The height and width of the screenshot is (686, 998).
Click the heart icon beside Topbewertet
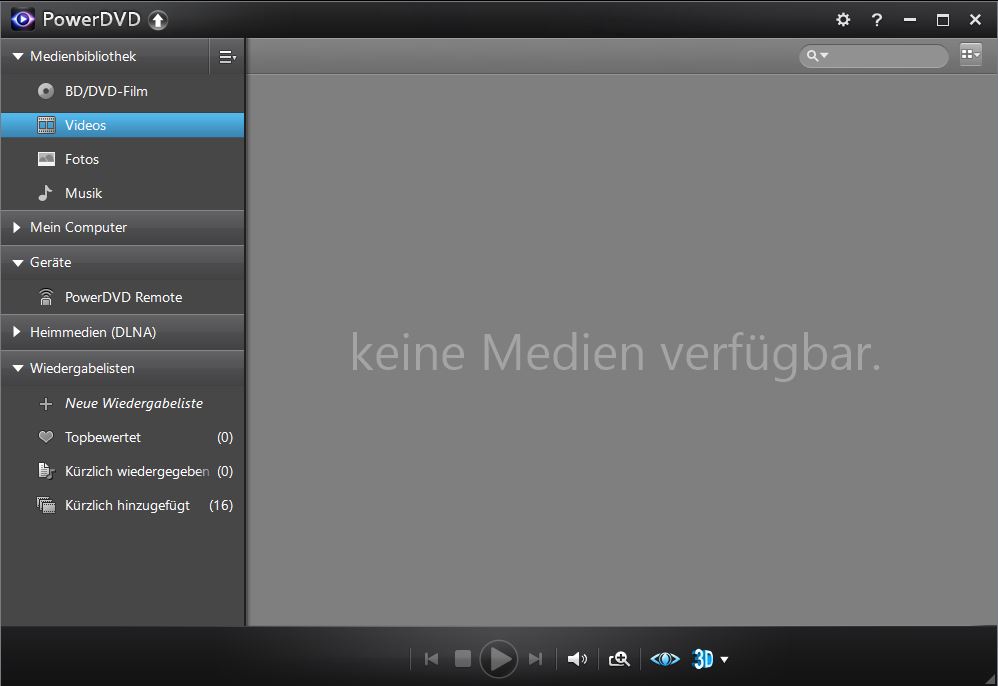[x=46, y=437]
